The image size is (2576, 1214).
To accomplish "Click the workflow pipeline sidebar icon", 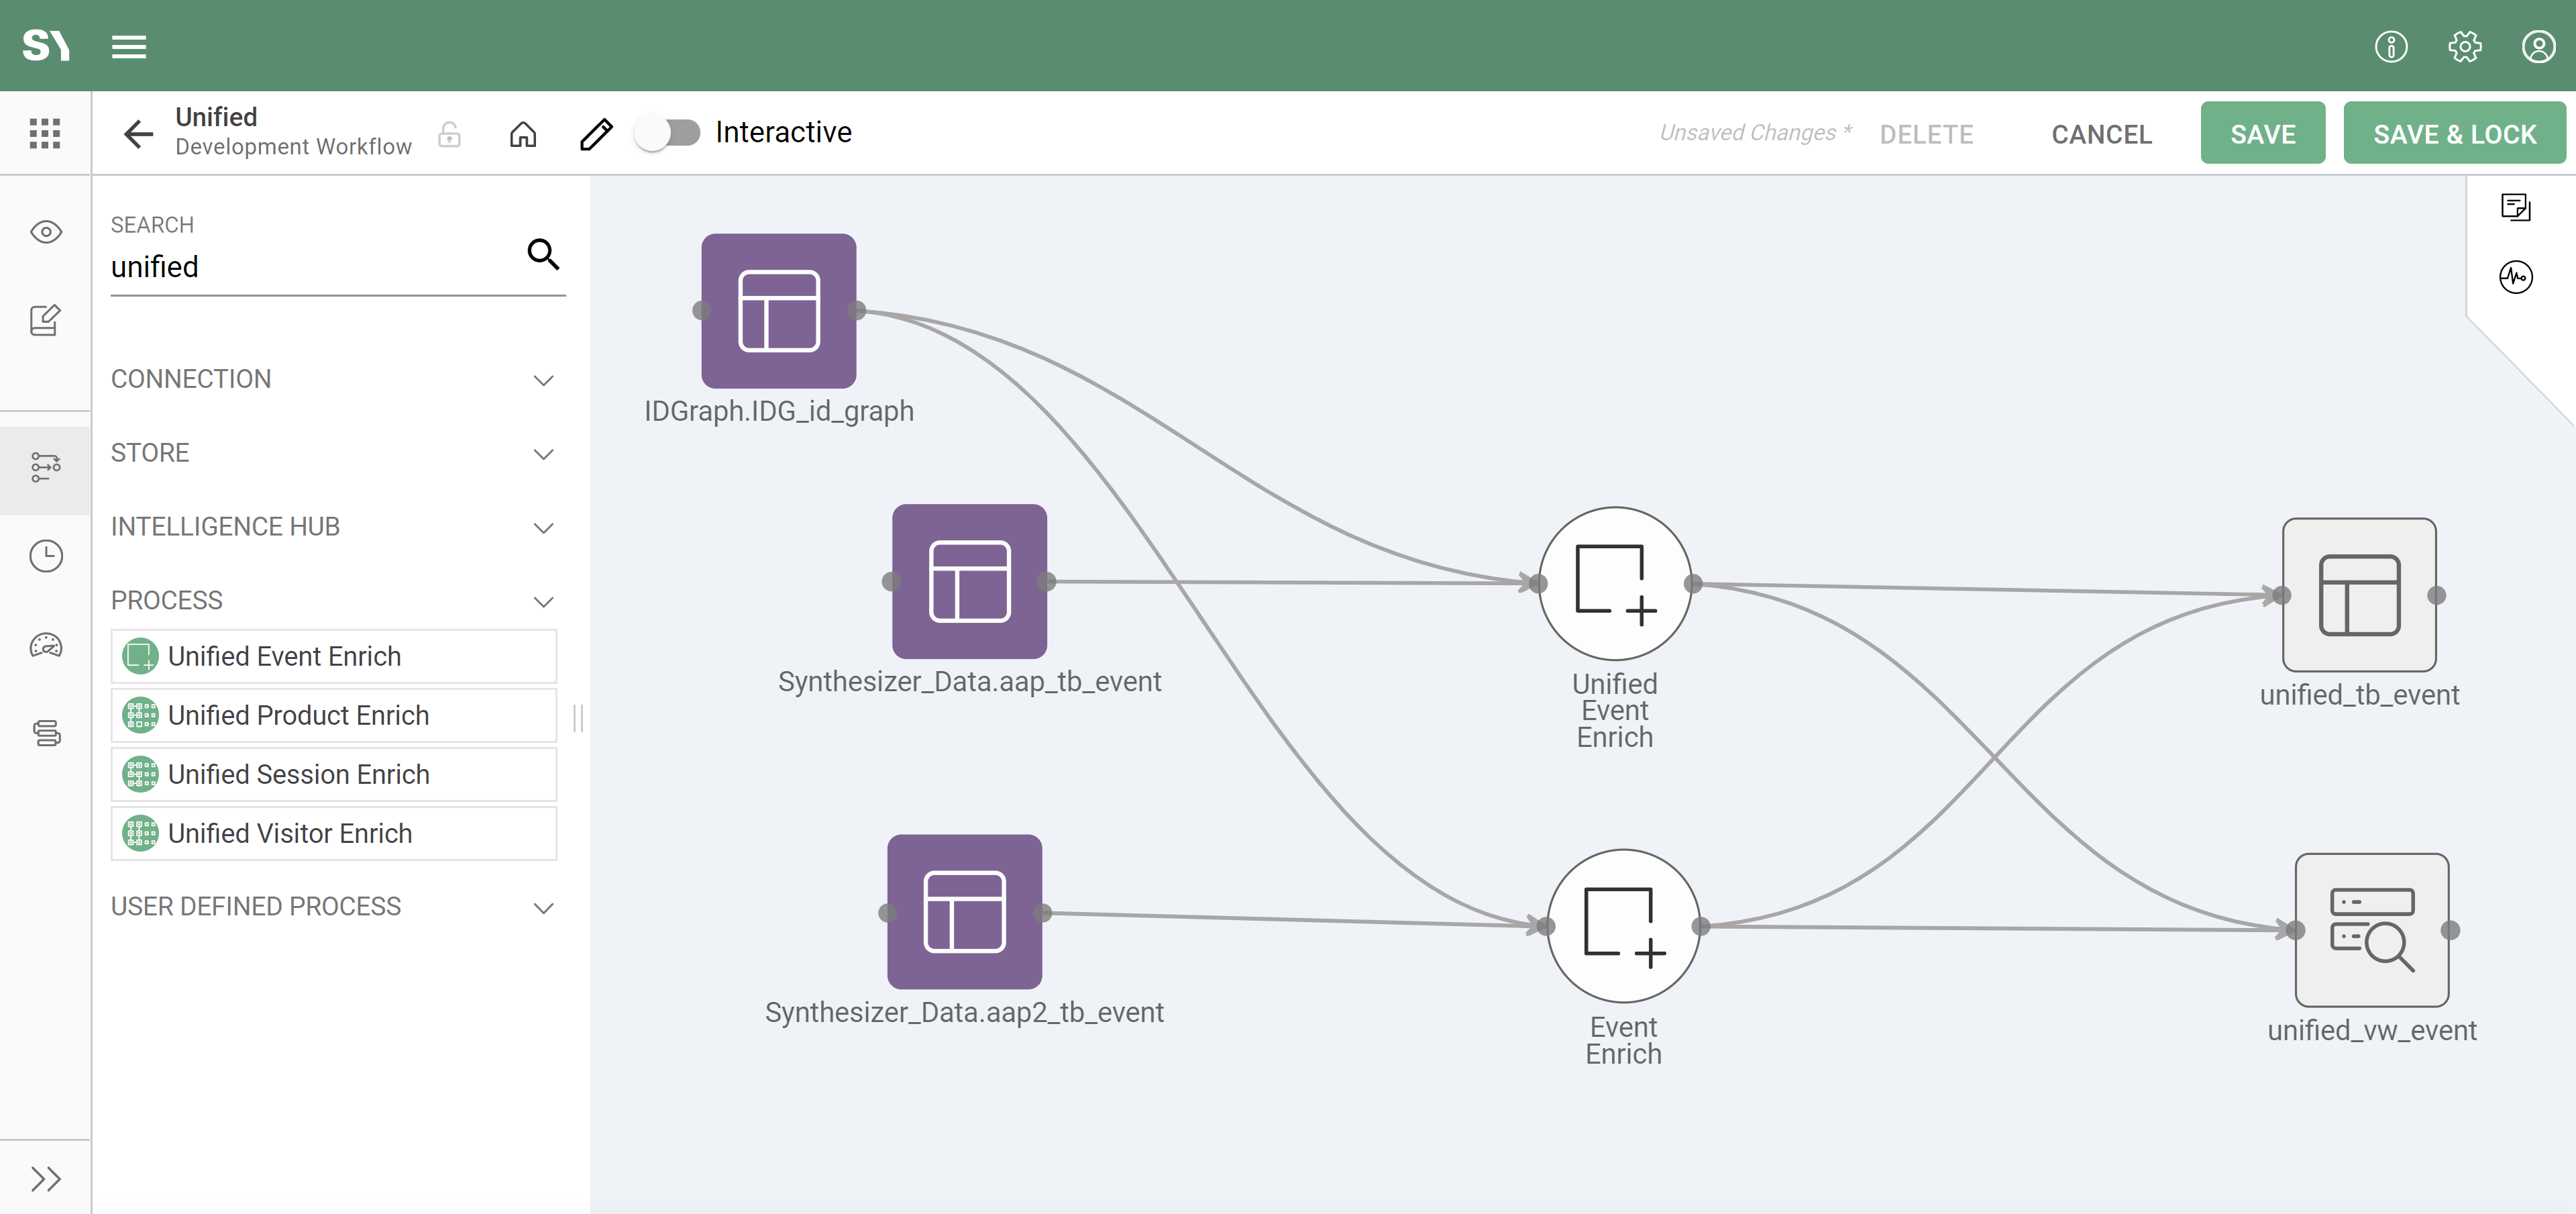I will pos(45,467).
